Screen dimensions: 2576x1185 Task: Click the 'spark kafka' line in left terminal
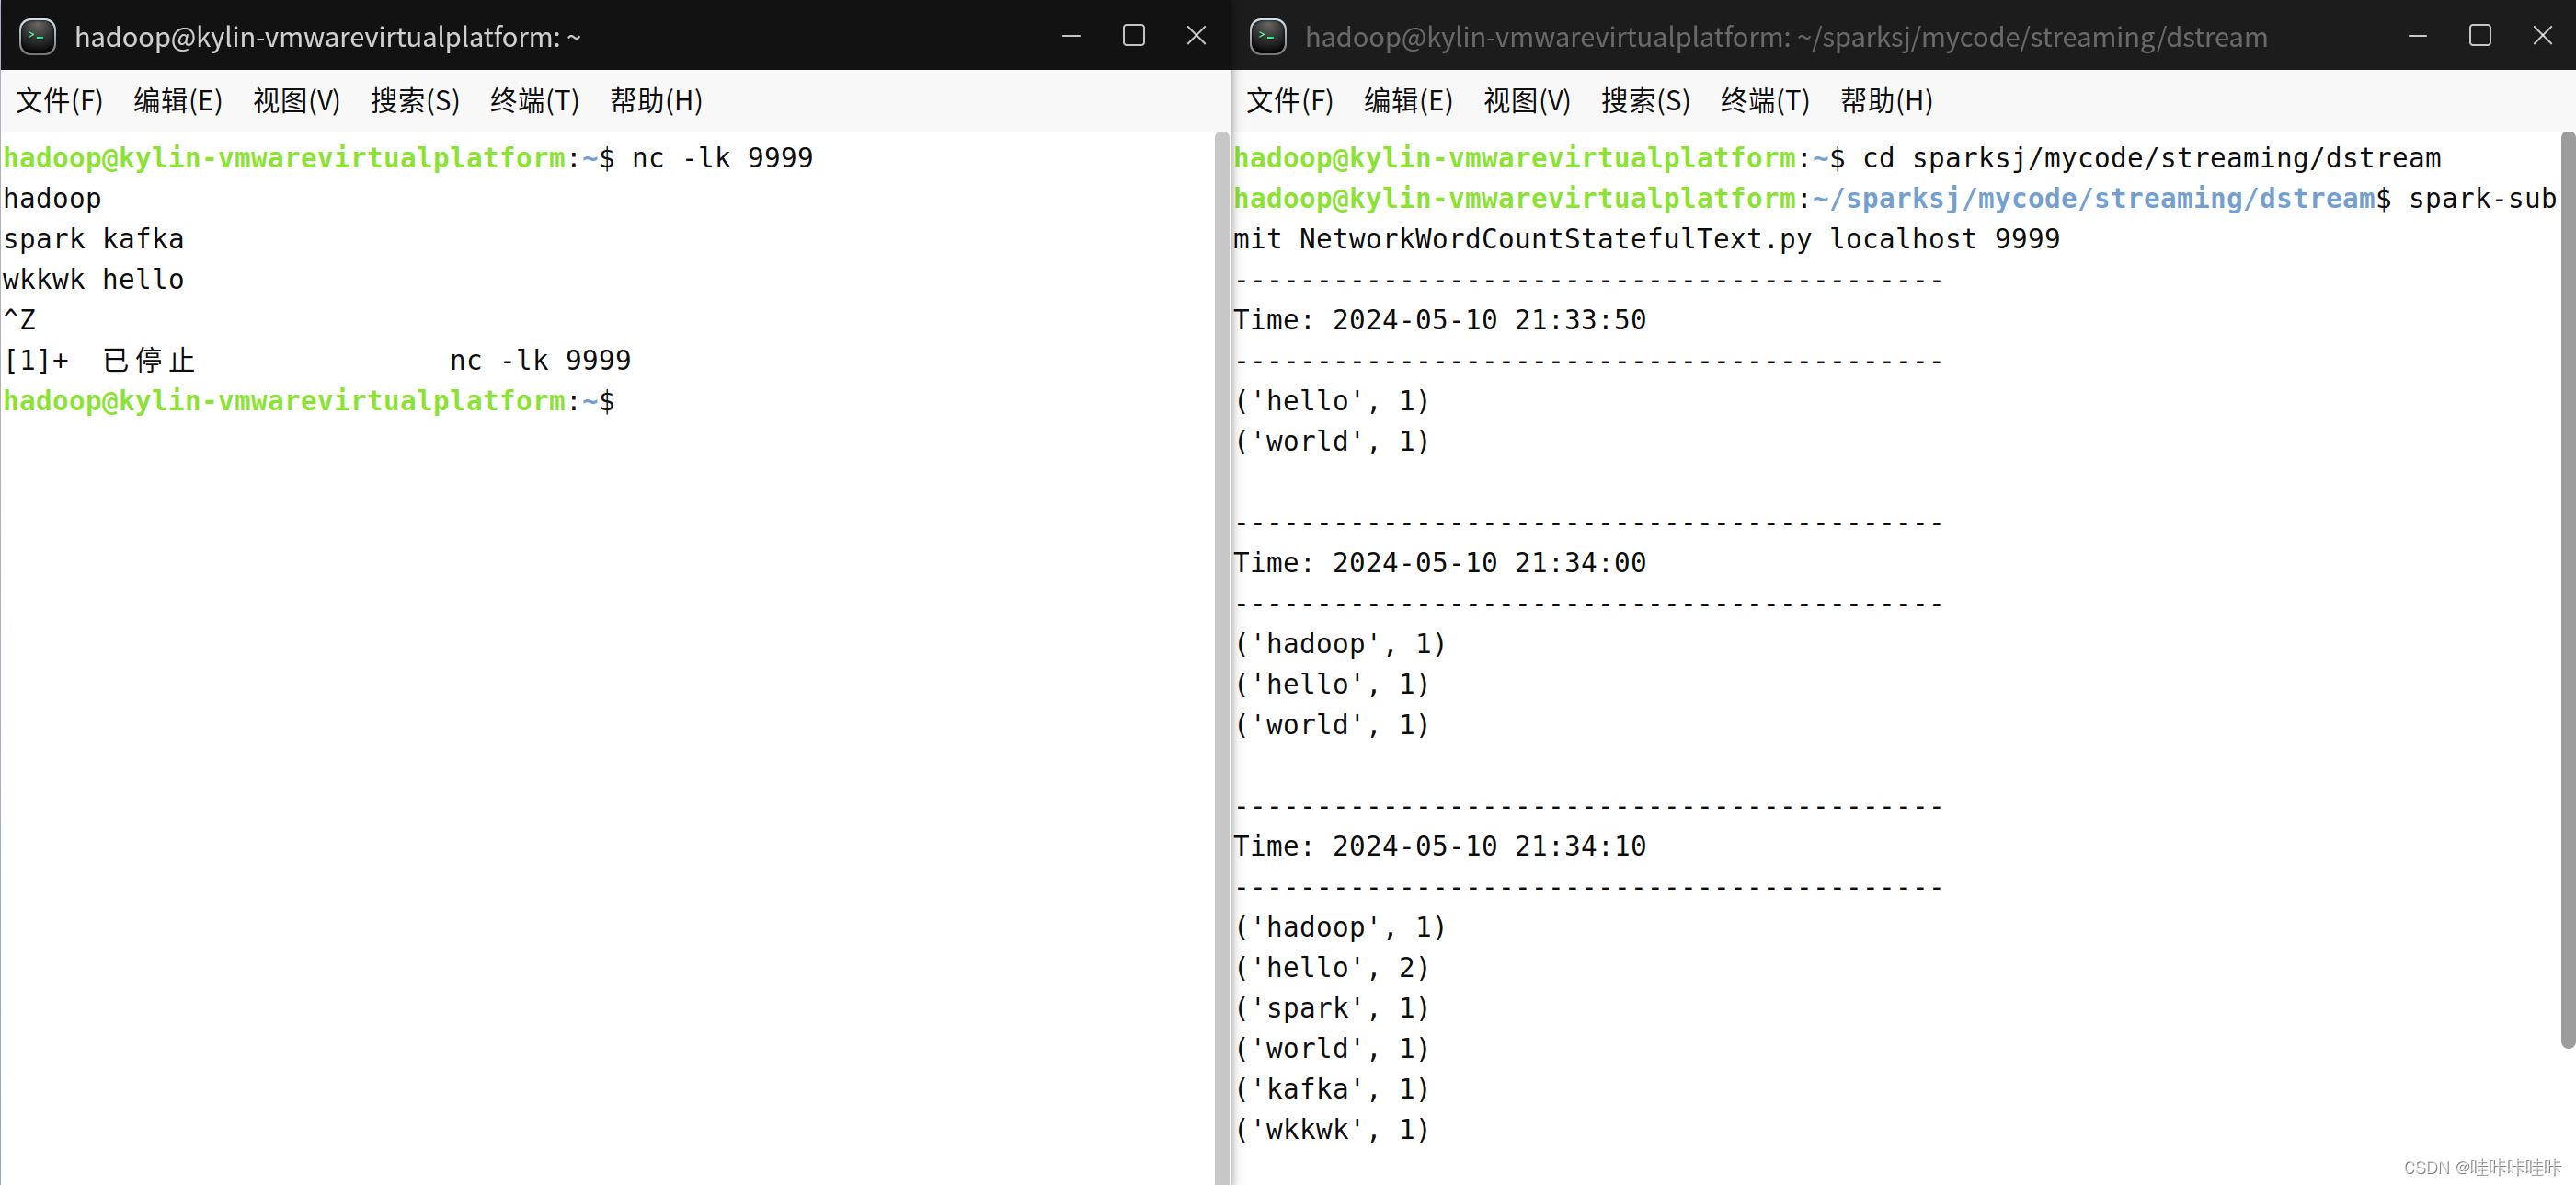(93, 239)
